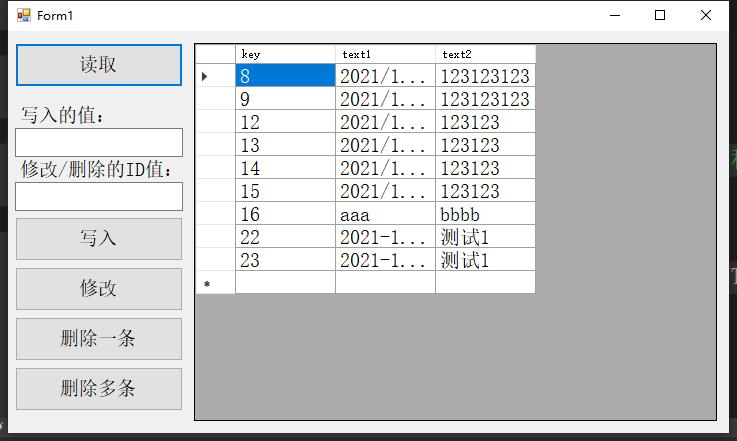The width and height of the screenshot is (737, 441).
Task: Select the text1 cell containing aaa
Action: pyautogui.click(x=385, y=214)
